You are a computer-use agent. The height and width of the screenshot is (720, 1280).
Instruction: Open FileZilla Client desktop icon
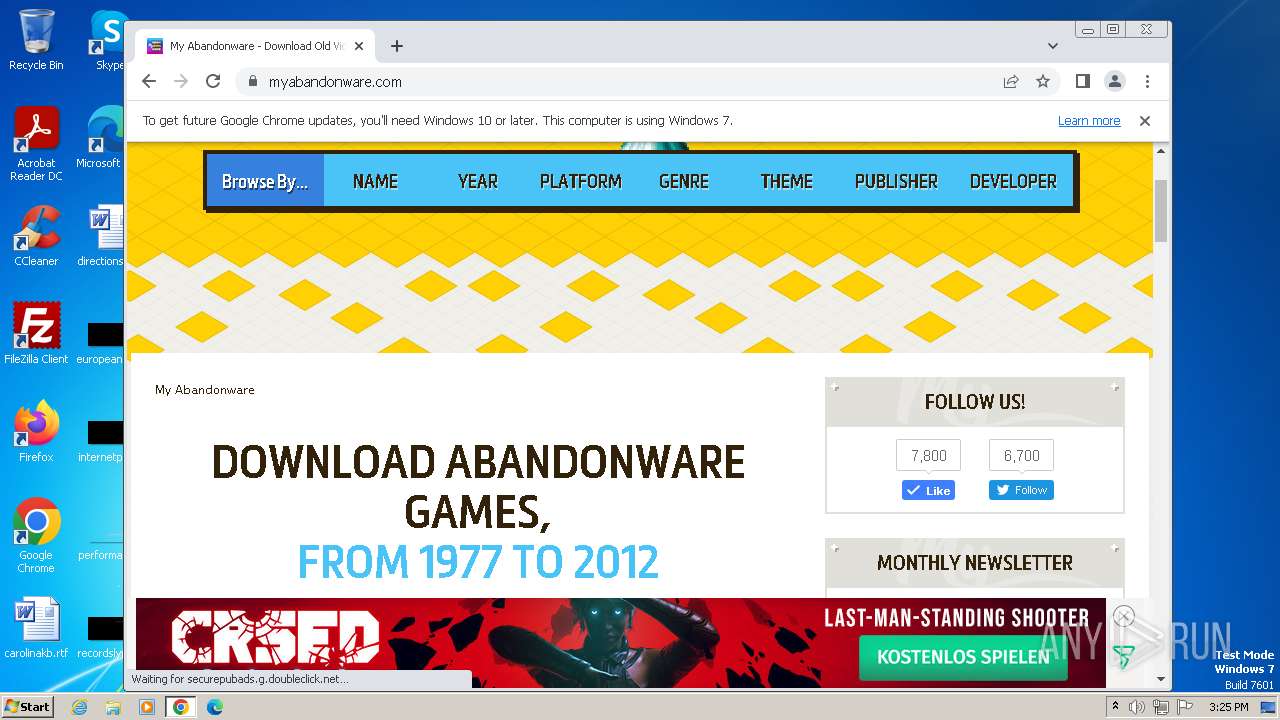[36, 334]
